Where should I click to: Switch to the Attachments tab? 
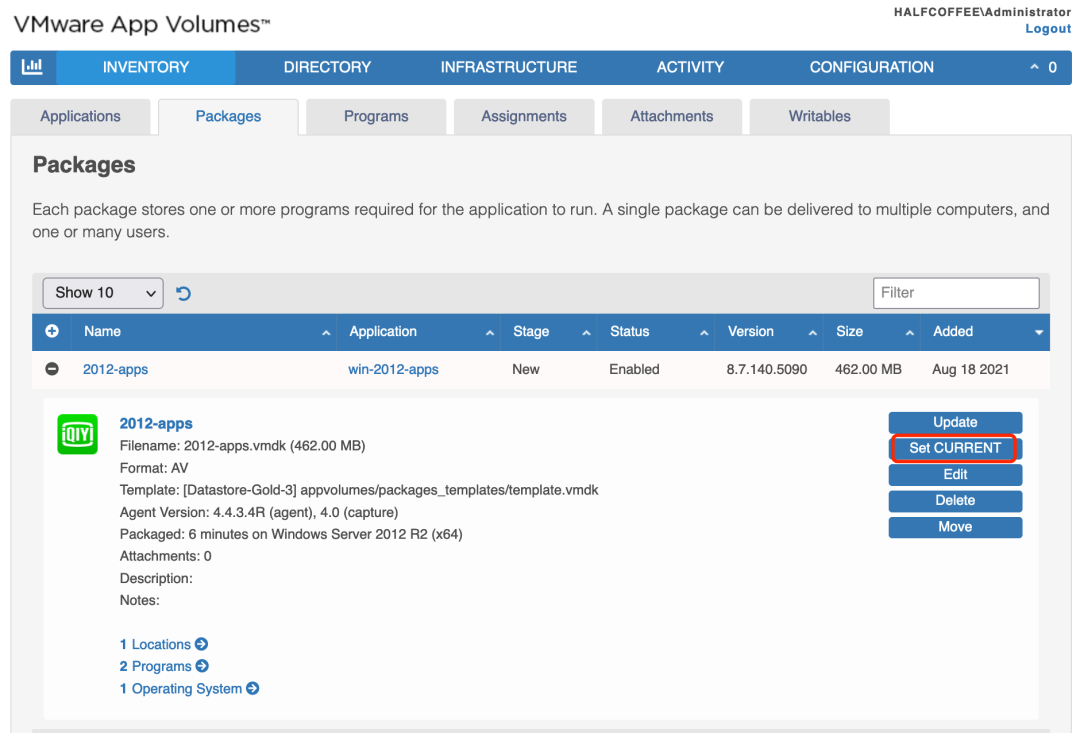point(672,116)
